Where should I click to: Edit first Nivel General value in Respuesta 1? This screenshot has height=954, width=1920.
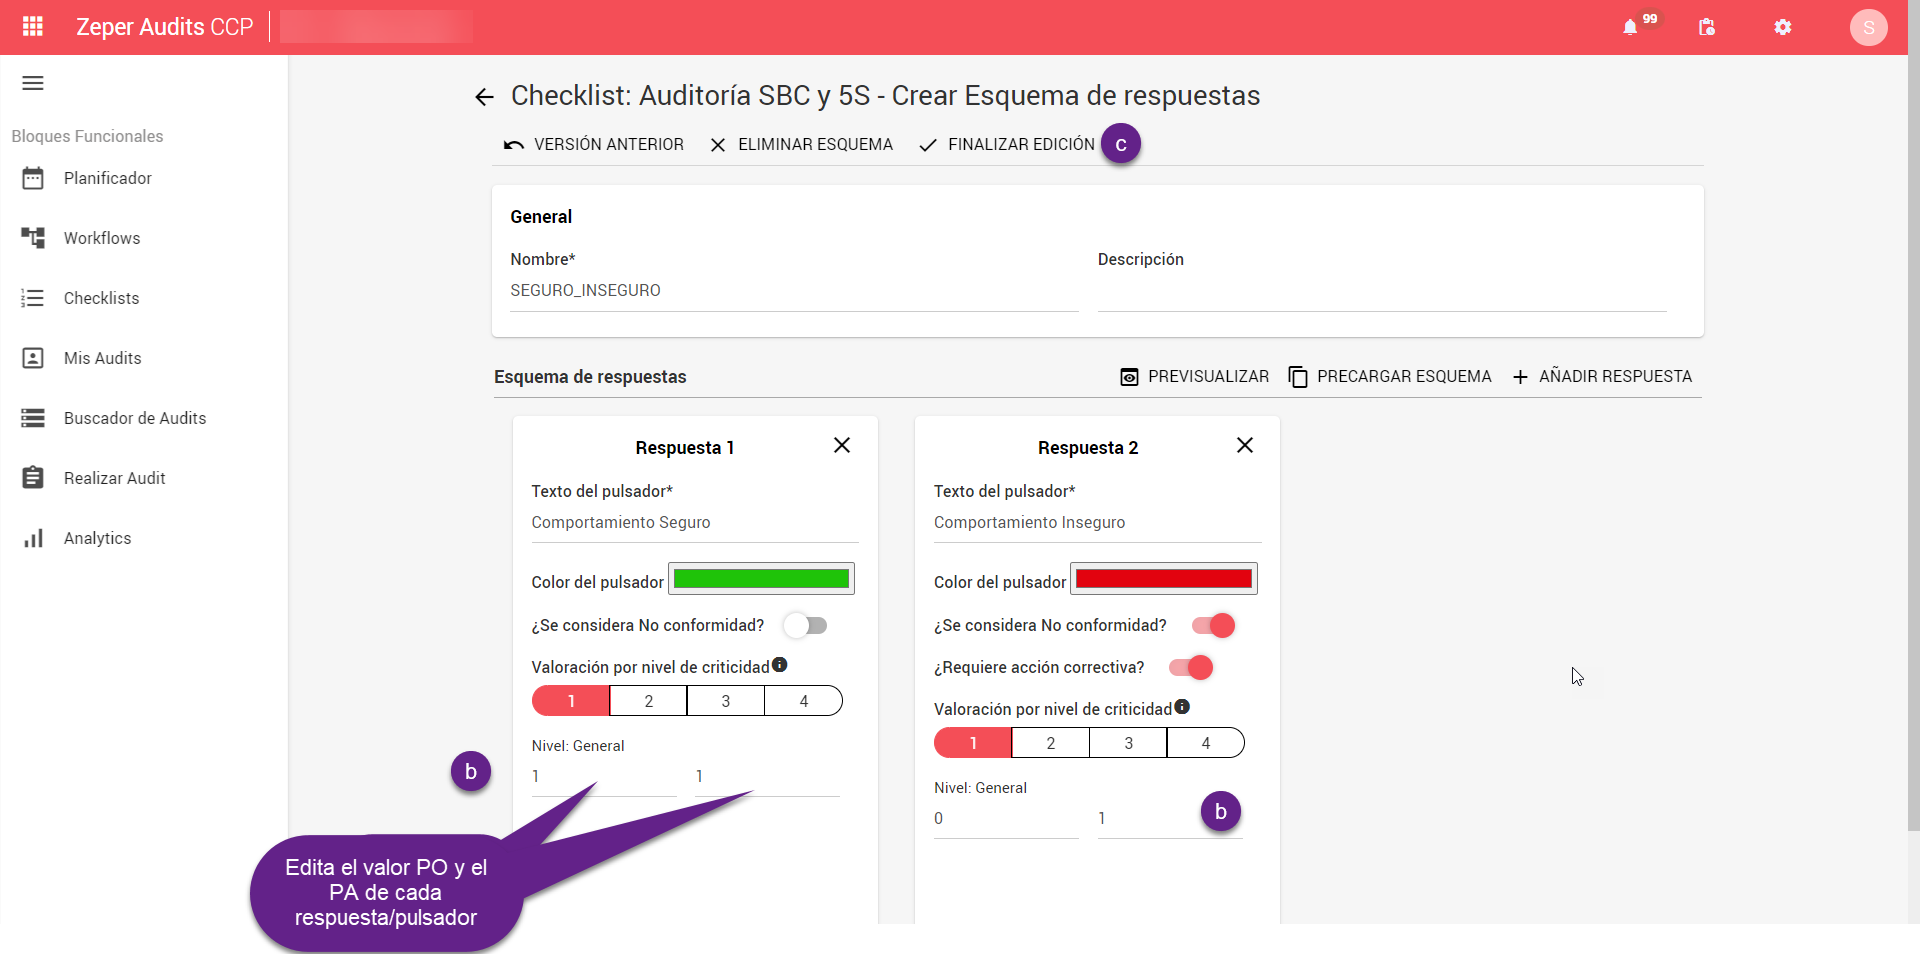pyautogui.click(x=604, y=777)
